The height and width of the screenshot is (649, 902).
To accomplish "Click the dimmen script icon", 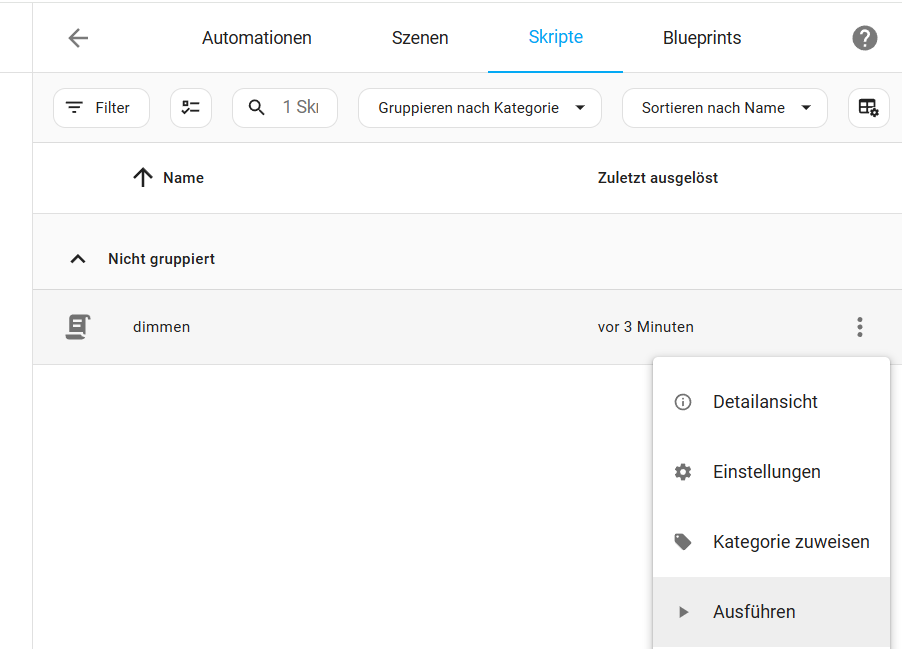I will coord(78,327).
